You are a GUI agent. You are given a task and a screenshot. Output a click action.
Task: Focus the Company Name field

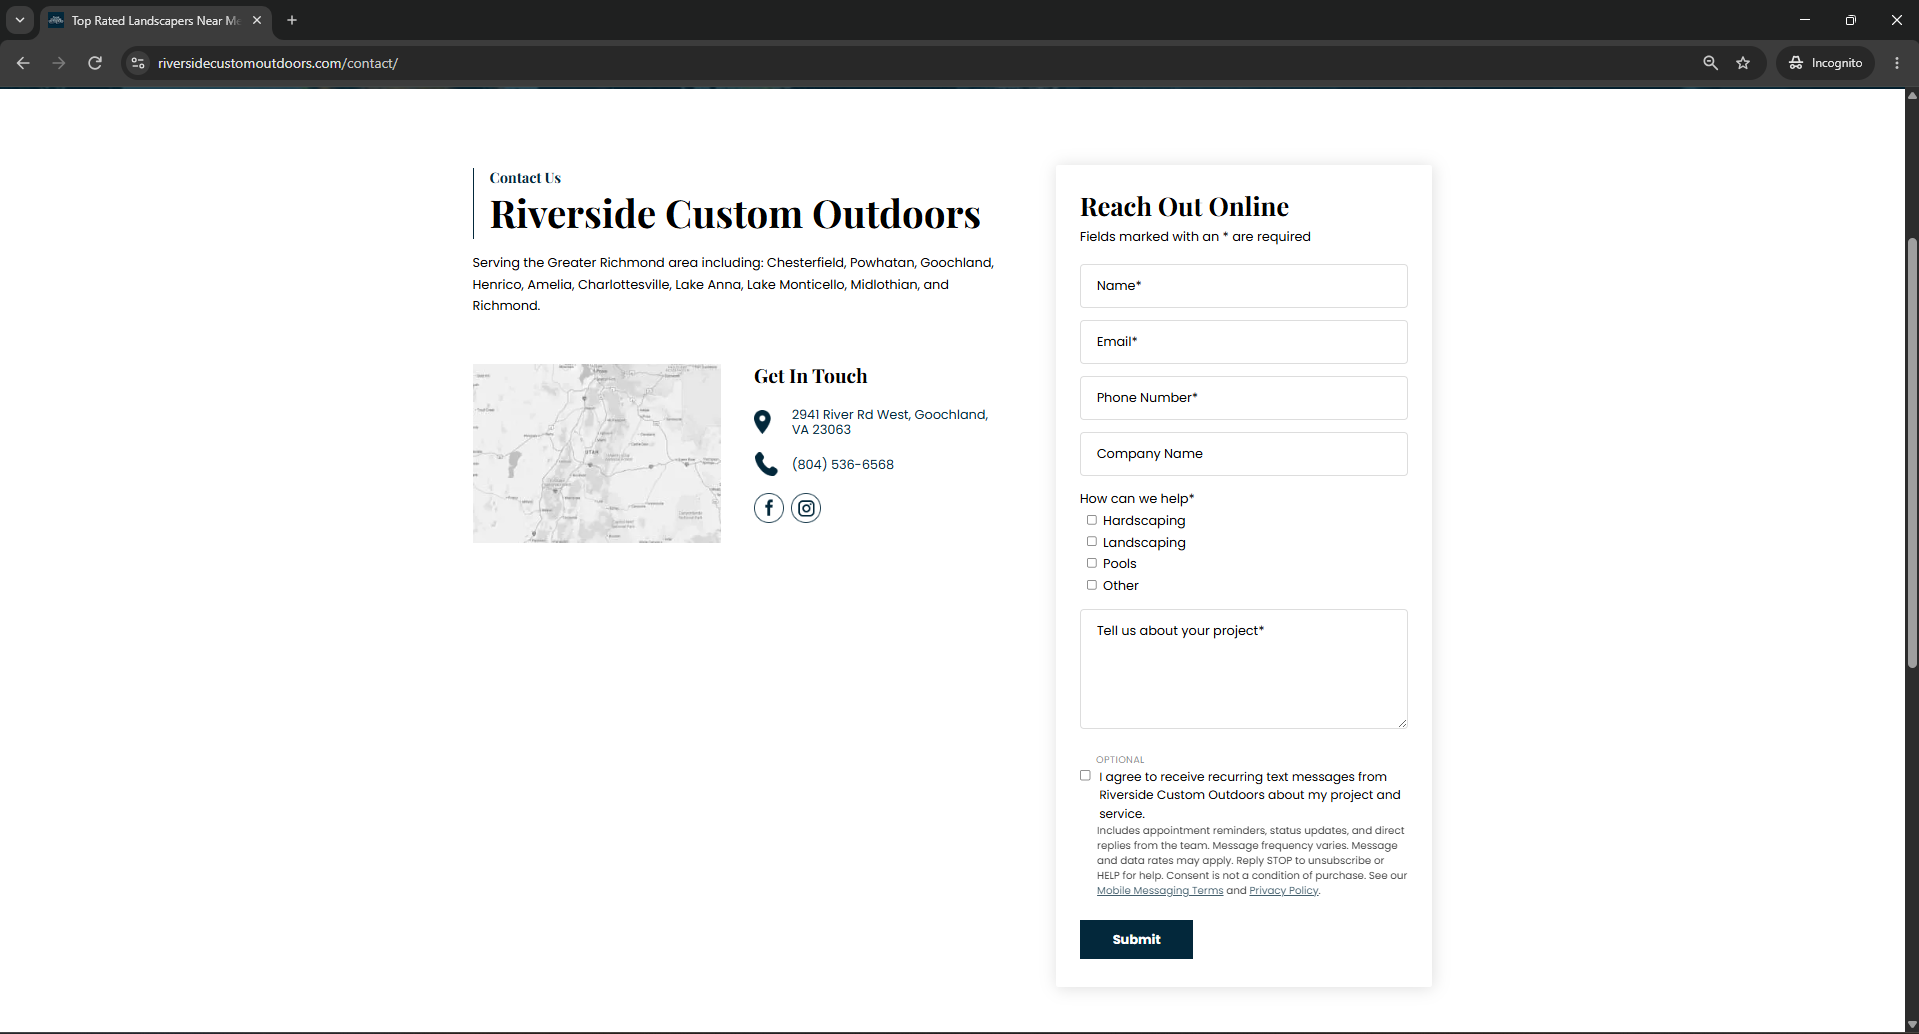tap(1243, 454)
